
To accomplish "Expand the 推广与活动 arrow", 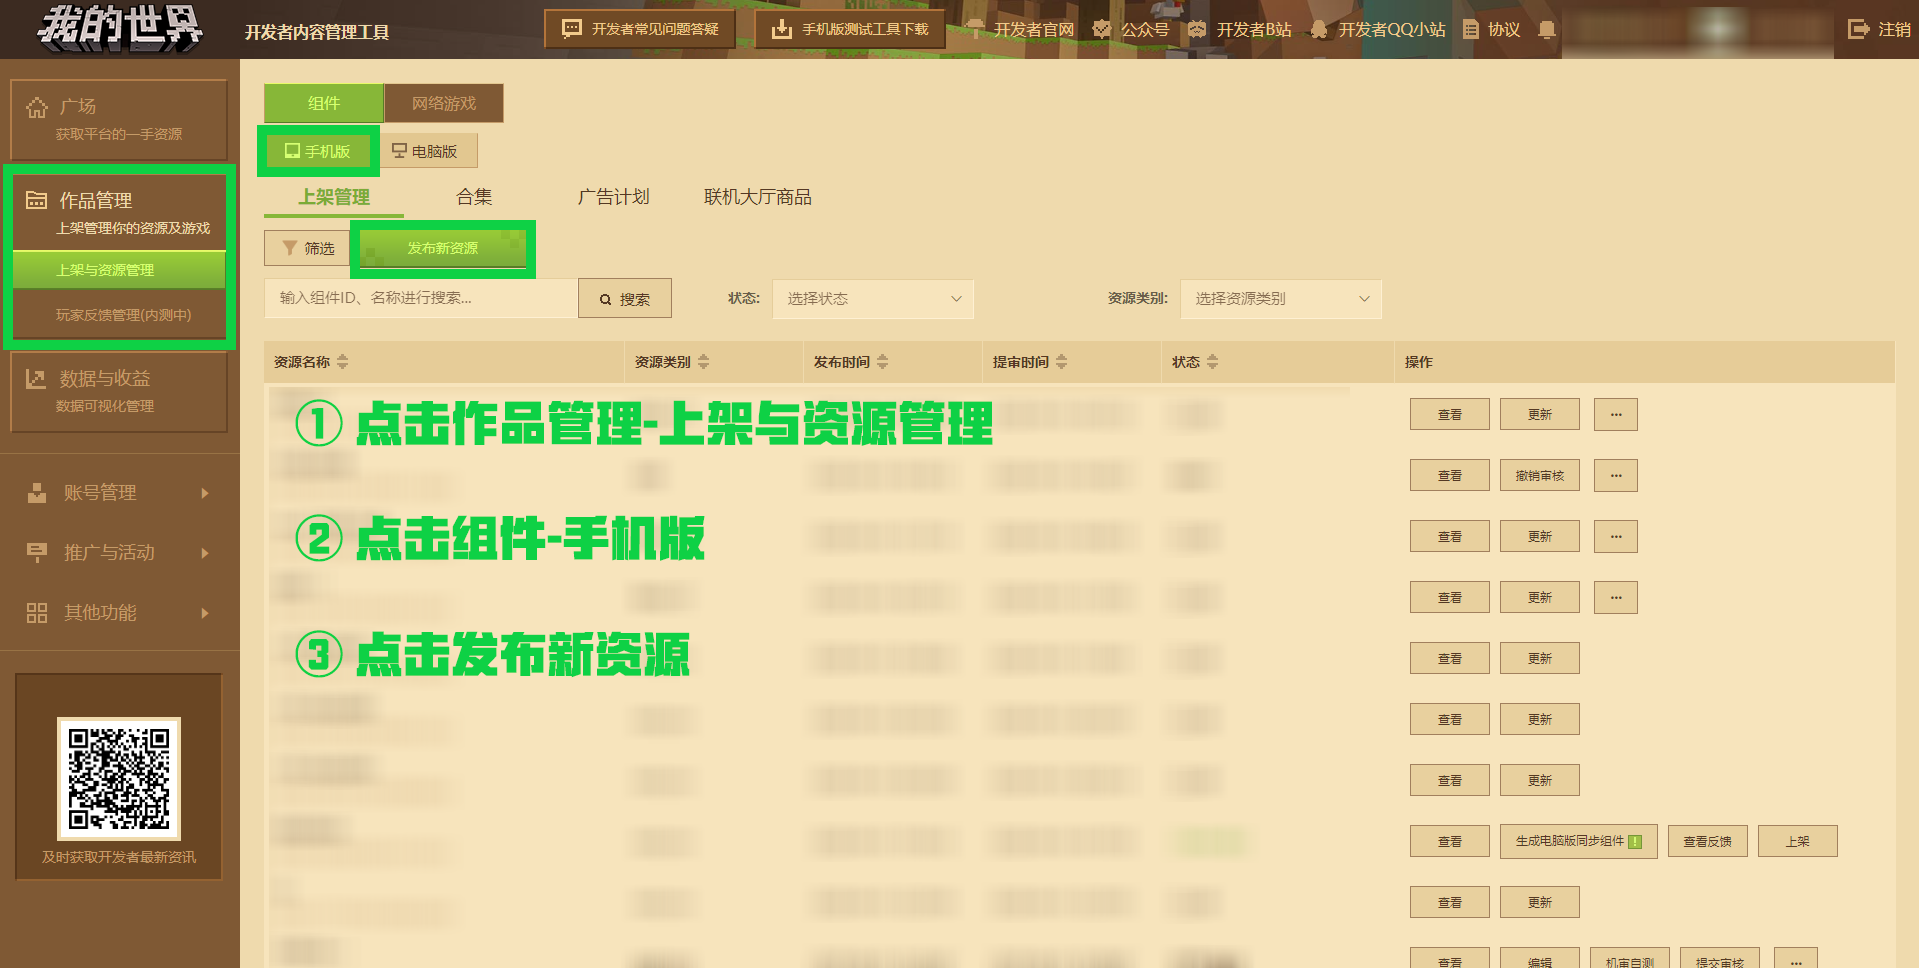I will point(205,553).
